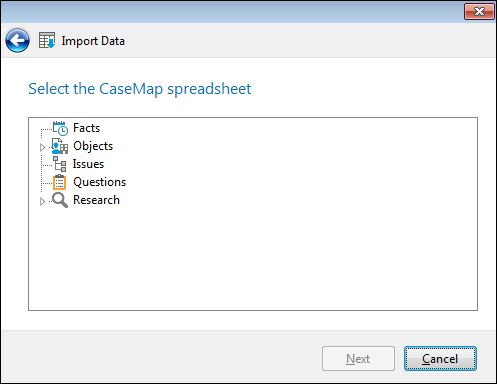The image size is (497, 384).
Task: Choose the Issues spreadsheet label
Action: point(88,164)
